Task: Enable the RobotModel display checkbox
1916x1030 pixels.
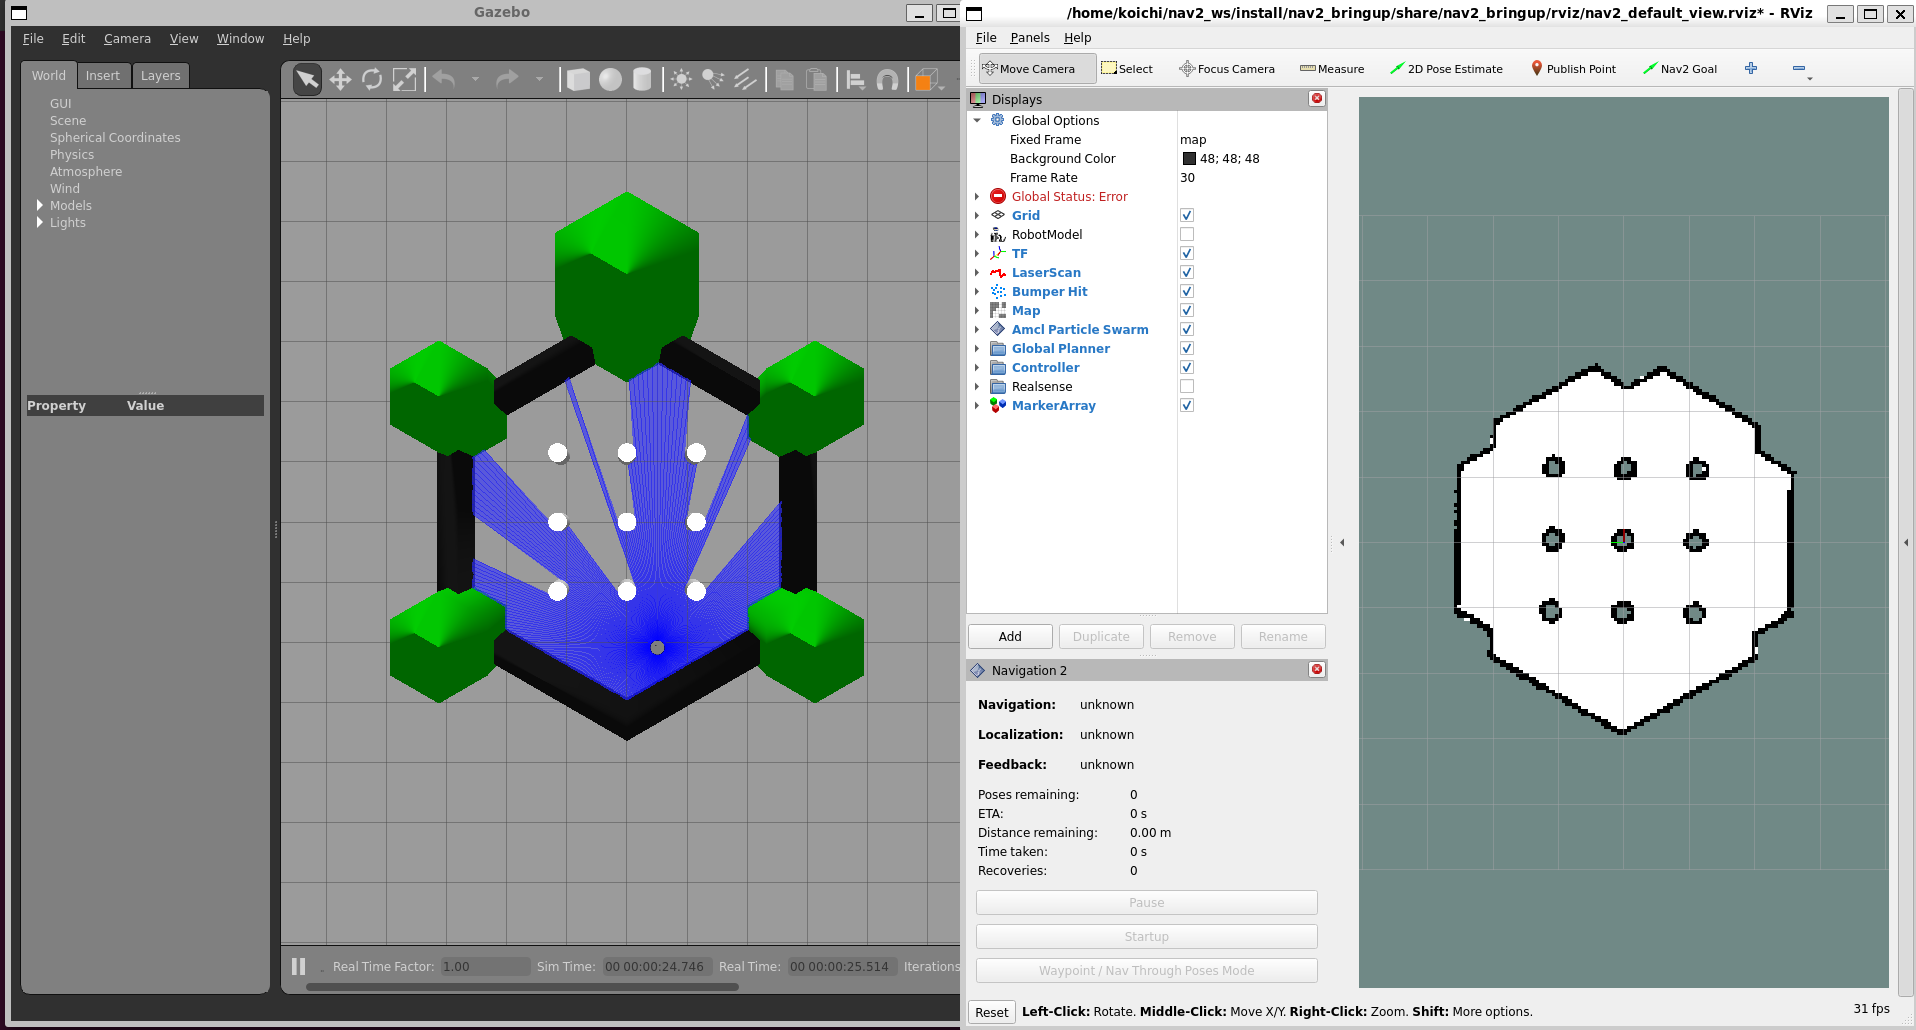Action: pos(1186,234)
